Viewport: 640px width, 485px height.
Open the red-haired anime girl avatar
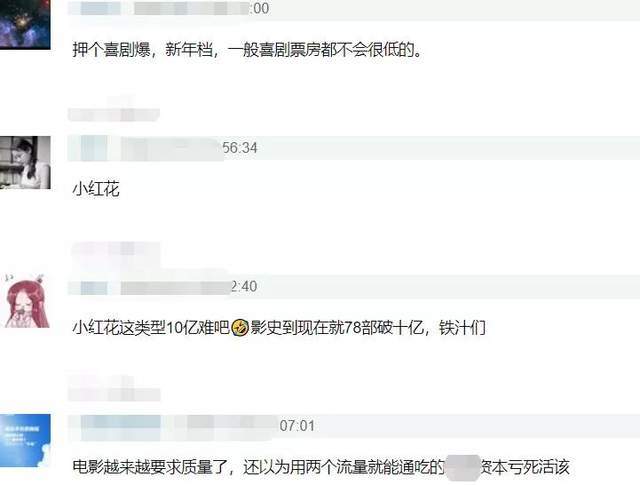[x=26, y=301]
